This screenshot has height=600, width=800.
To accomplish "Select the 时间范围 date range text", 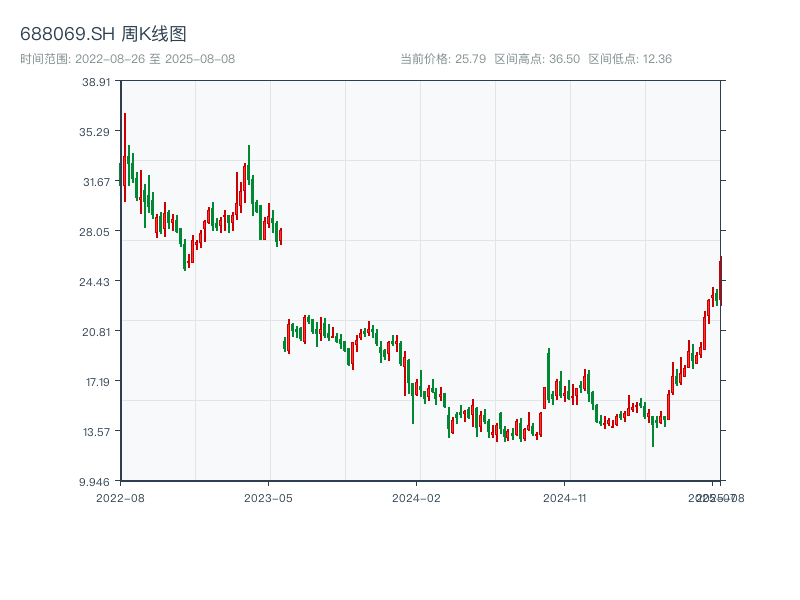I will pos(127,59).
